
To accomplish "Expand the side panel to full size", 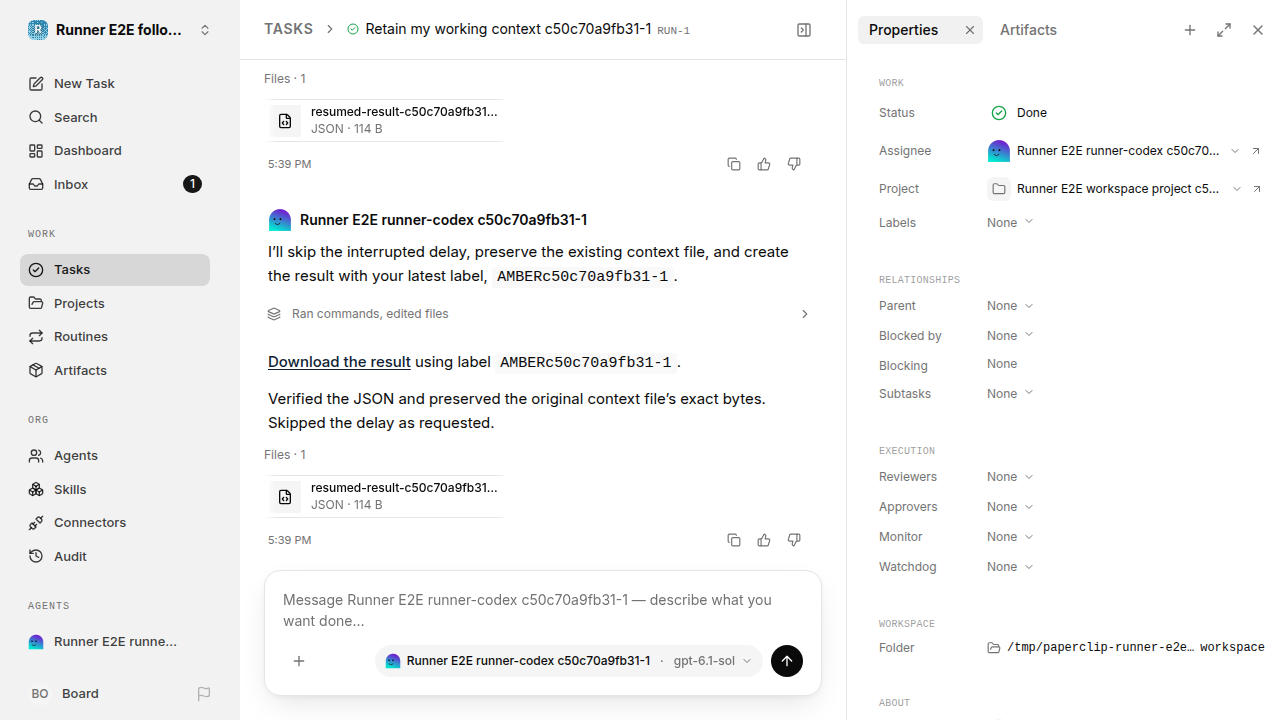I will coord(1224,30).
